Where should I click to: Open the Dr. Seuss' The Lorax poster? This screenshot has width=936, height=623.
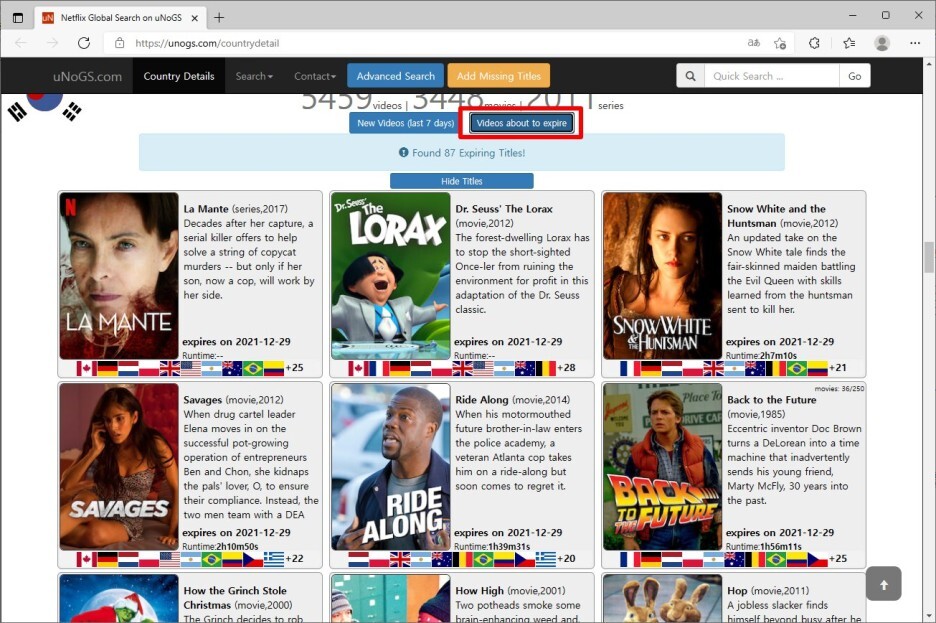pos(390,276)
